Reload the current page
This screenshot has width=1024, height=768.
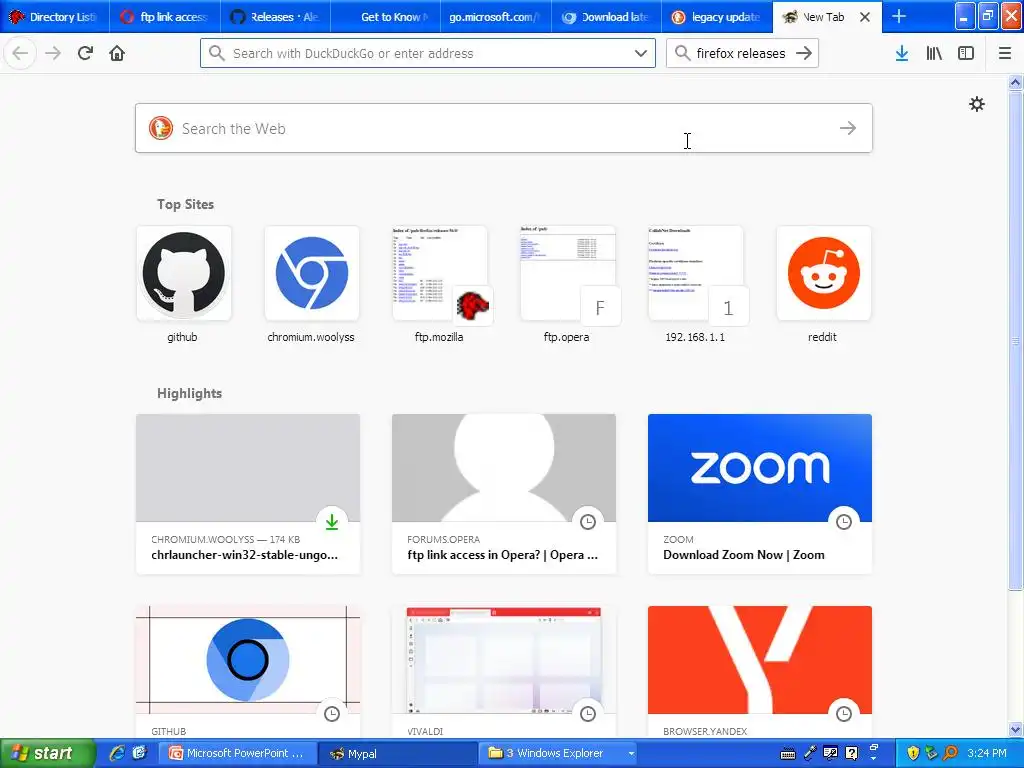85,53
